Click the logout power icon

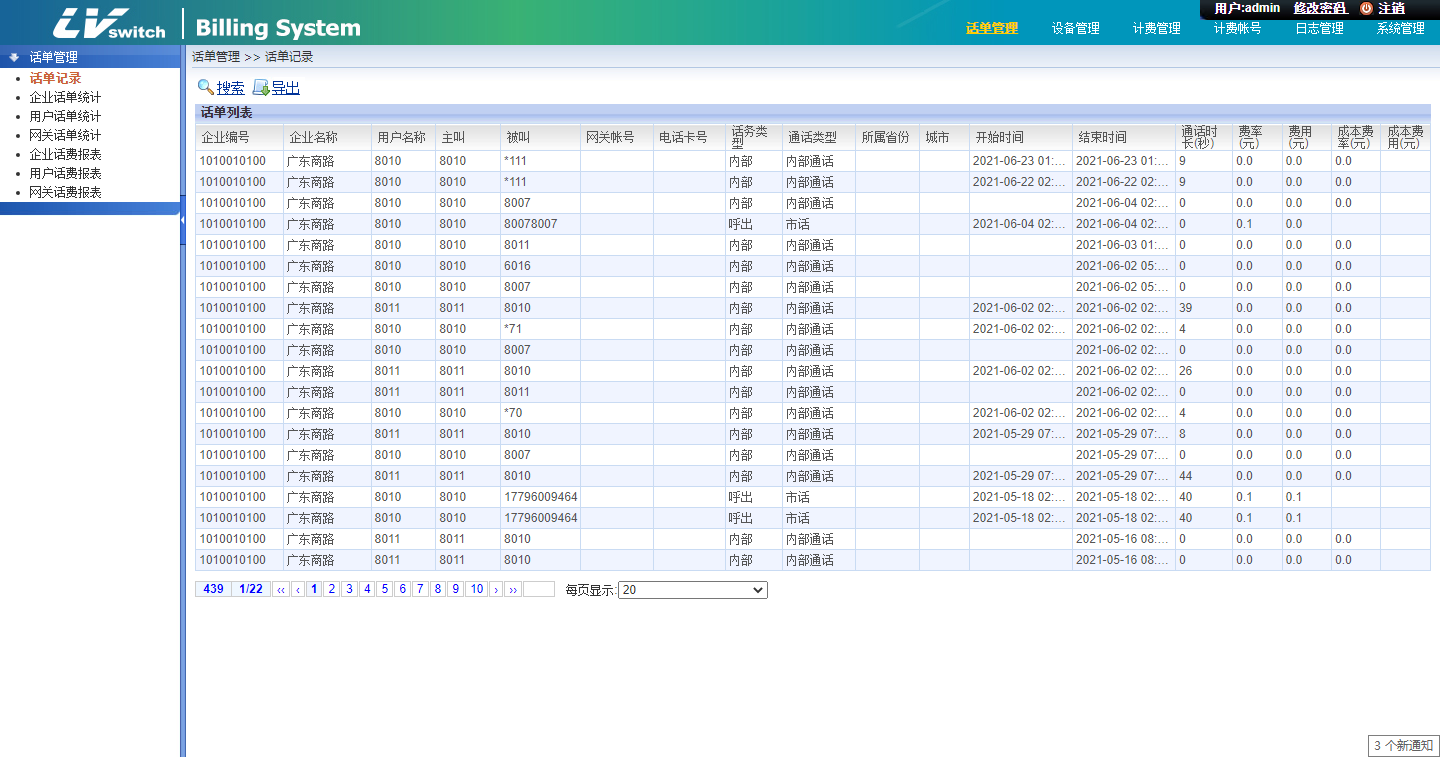coord(1366,8)
